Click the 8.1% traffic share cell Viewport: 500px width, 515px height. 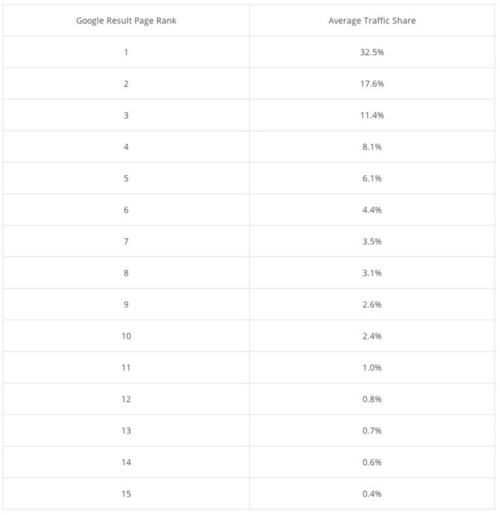372,147
